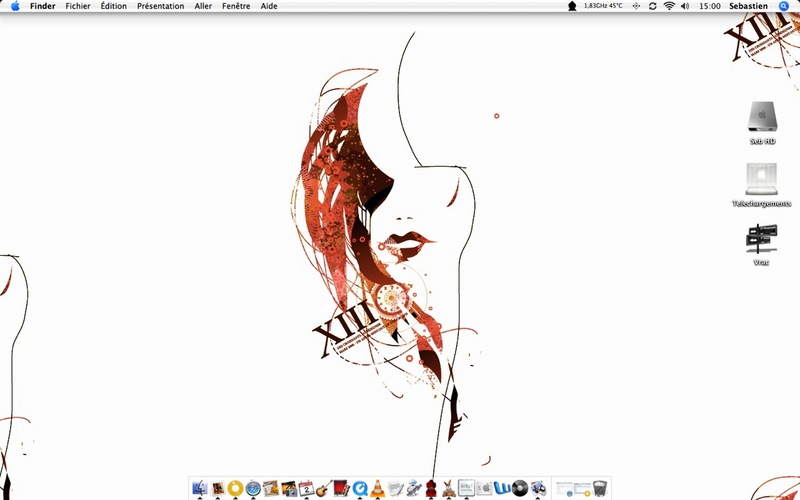Open iCal calendar in the Dock

tap(306, 488)
